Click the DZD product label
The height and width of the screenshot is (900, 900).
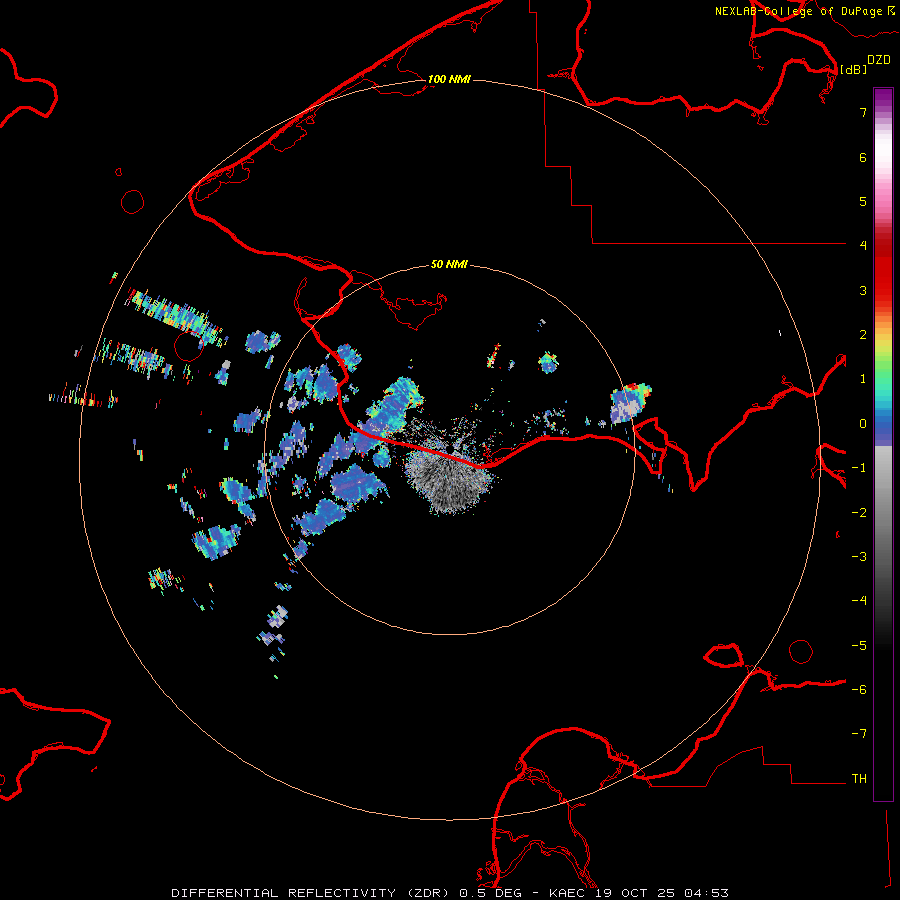tap(879, 60)
